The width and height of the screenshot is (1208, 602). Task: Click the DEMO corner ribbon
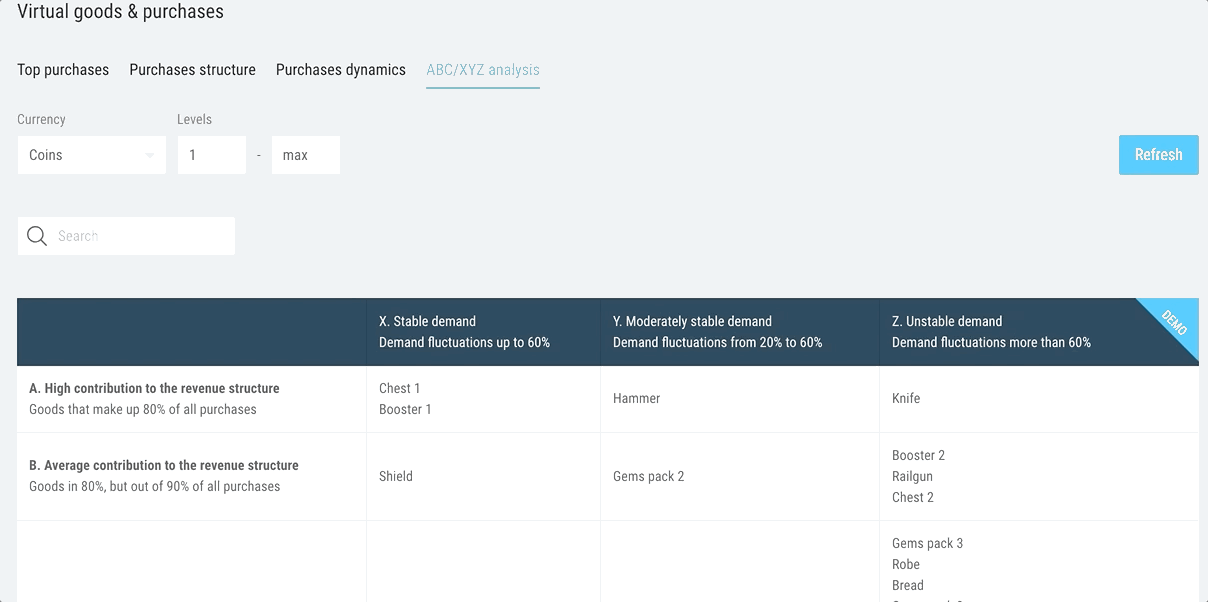pos(1173,323)
